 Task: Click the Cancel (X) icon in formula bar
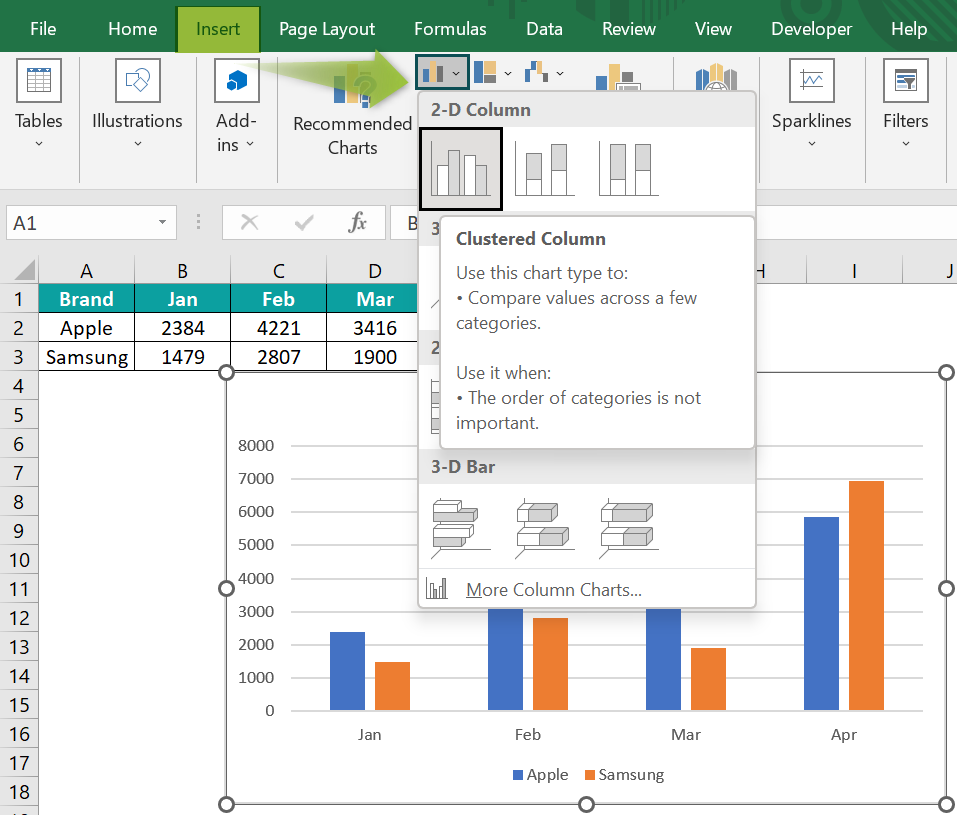[250, 222]
